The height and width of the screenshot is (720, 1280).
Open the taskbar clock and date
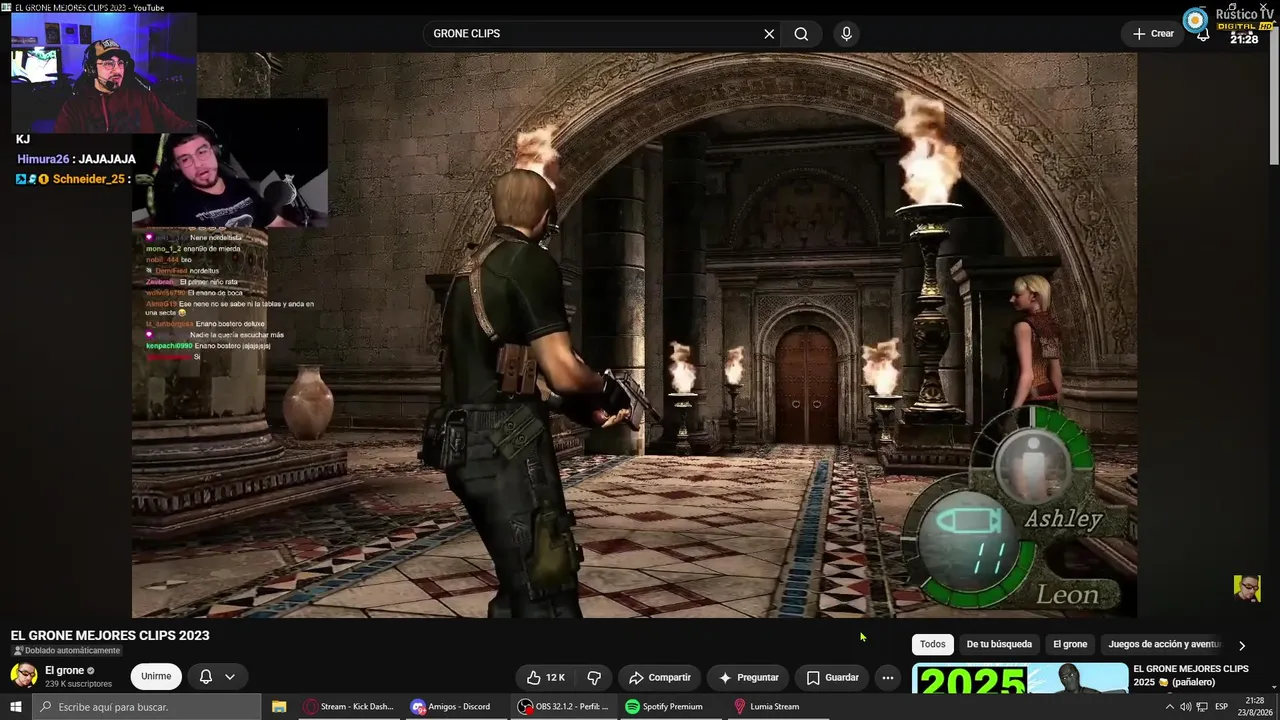pos(1255,707)
